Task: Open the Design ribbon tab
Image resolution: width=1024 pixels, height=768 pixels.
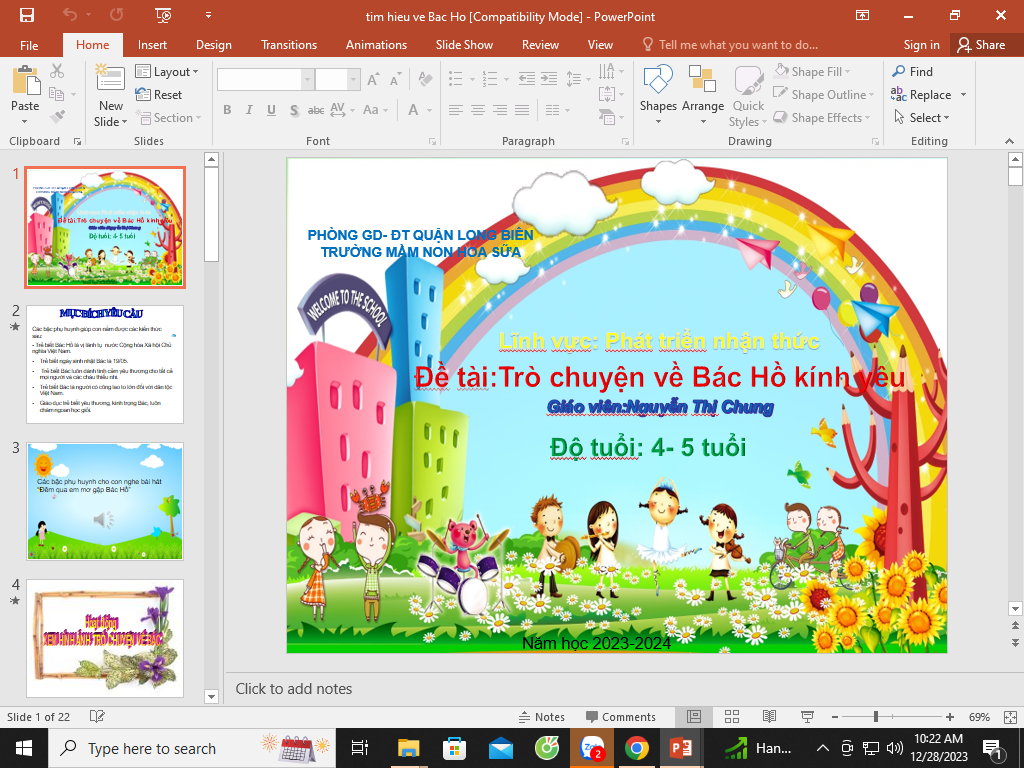Action: pos(213,45)
